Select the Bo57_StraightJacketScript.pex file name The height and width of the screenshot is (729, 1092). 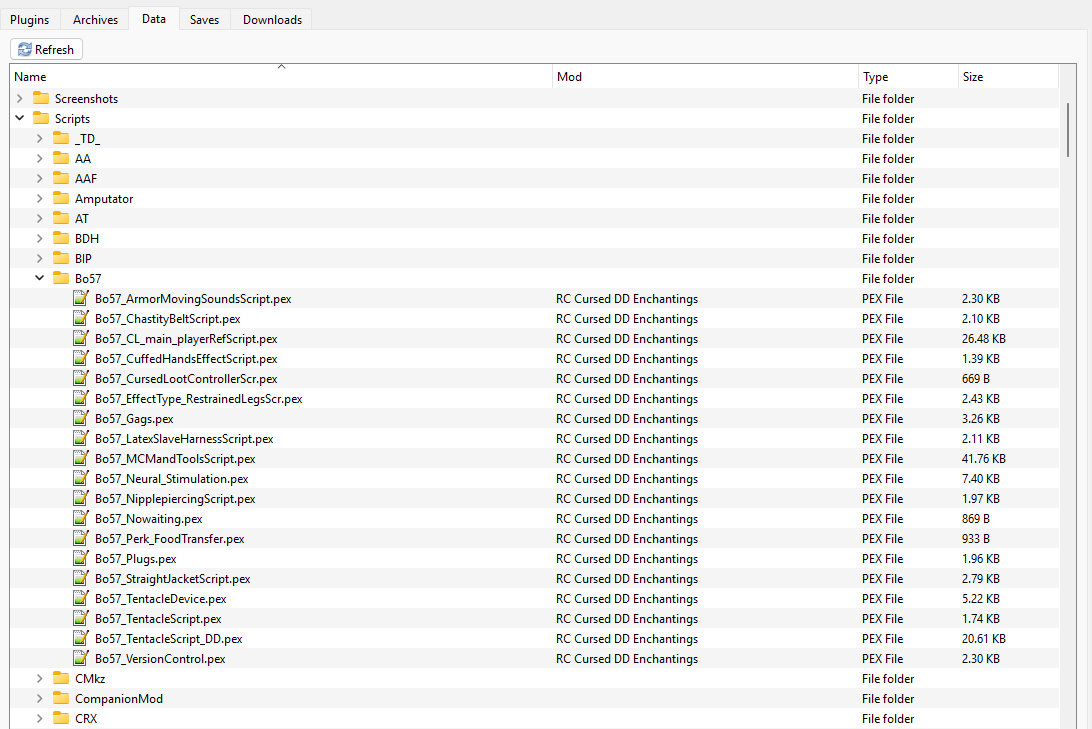[x=173, y=579]
